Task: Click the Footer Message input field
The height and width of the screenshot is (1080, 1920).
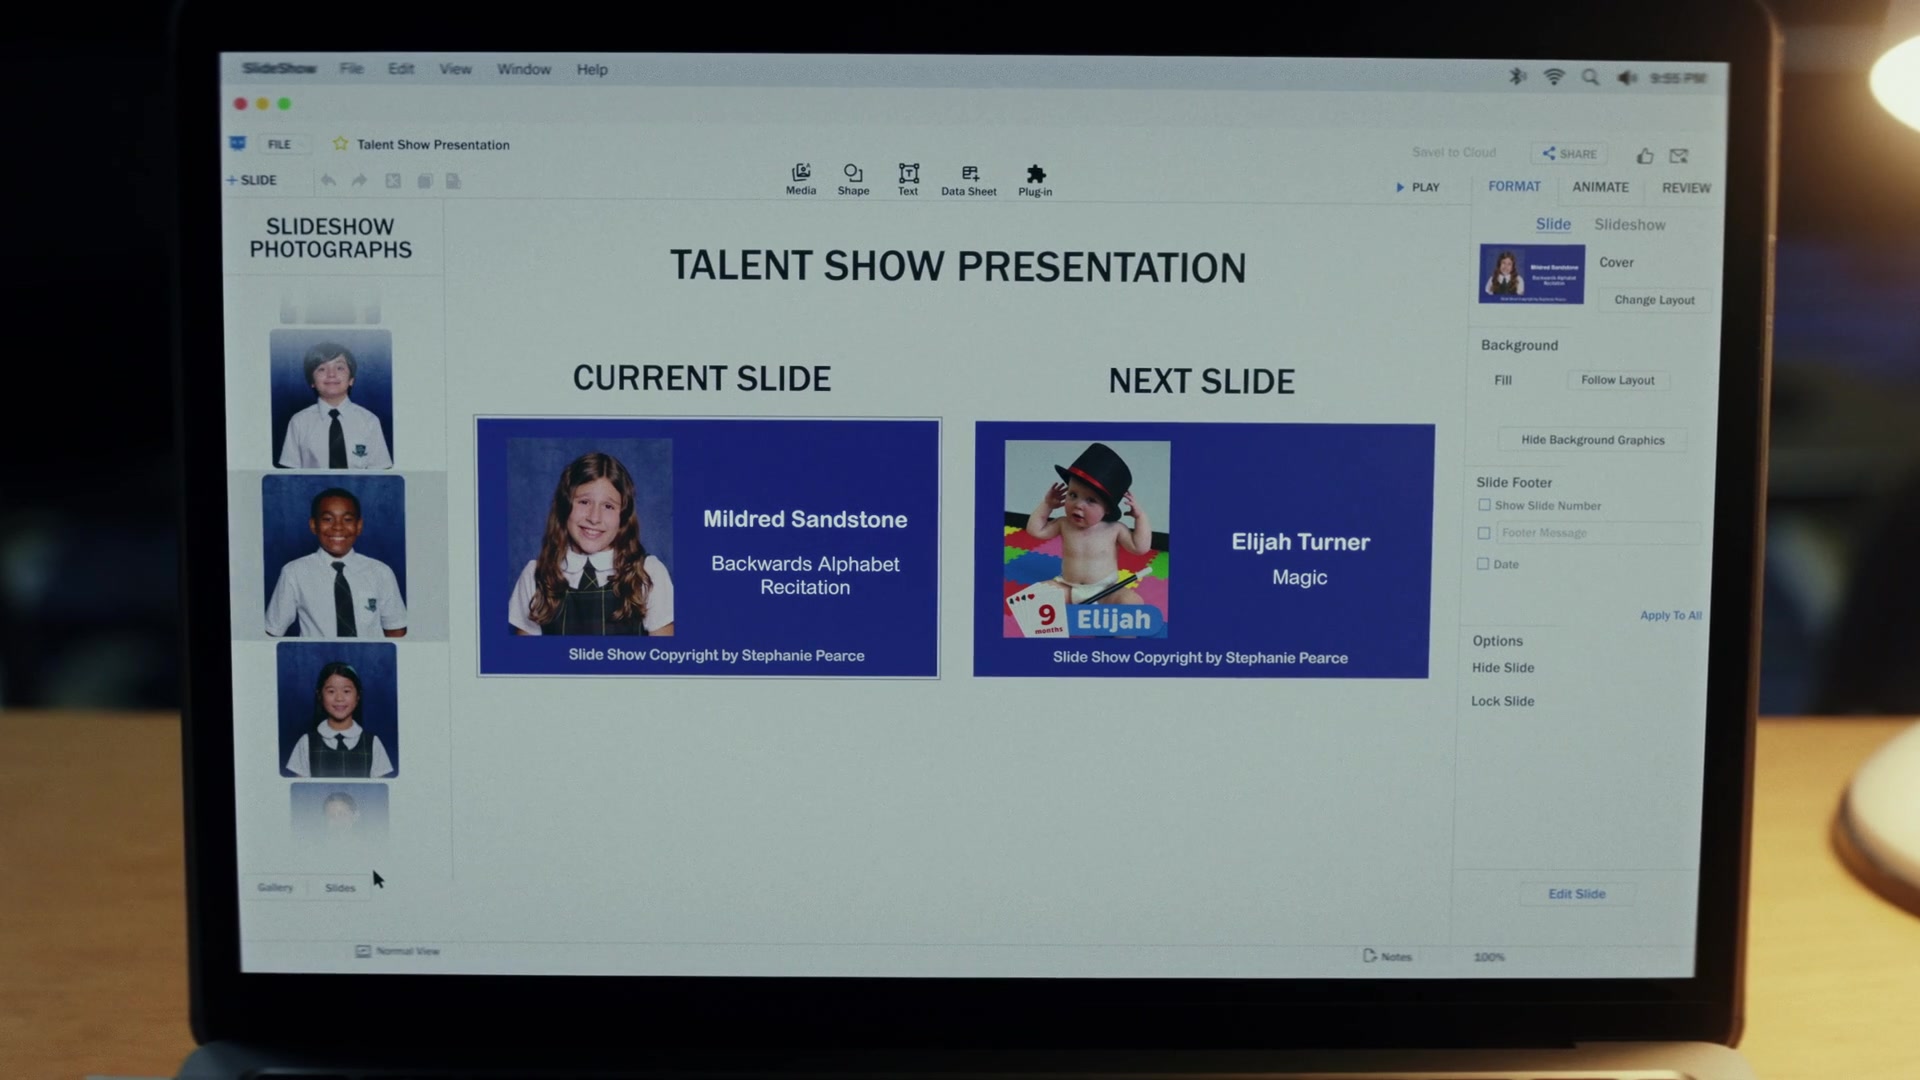Action: (1598, 533)
